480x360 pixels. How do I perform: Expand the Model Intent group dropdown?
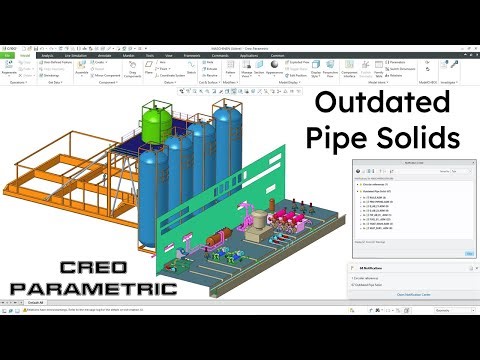(378, 82)
